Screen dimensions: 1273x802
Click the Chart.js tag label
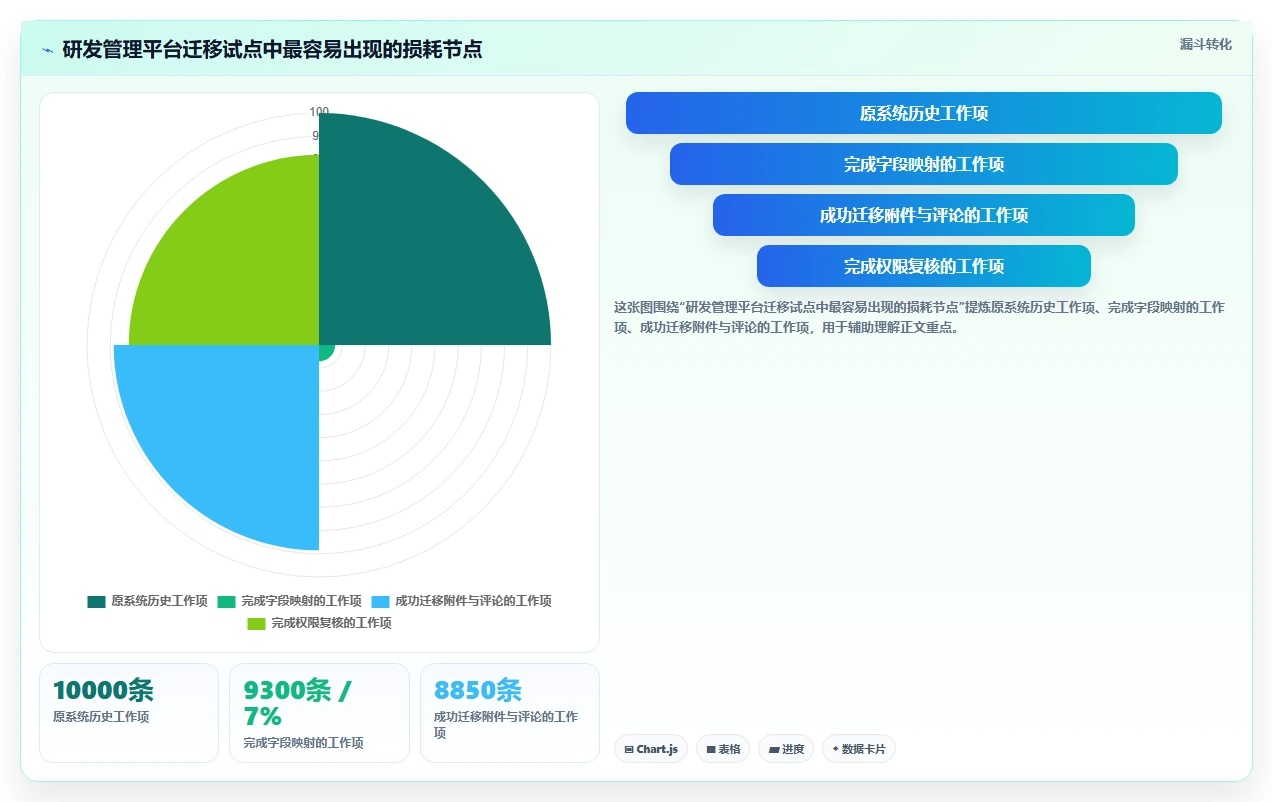657,749
